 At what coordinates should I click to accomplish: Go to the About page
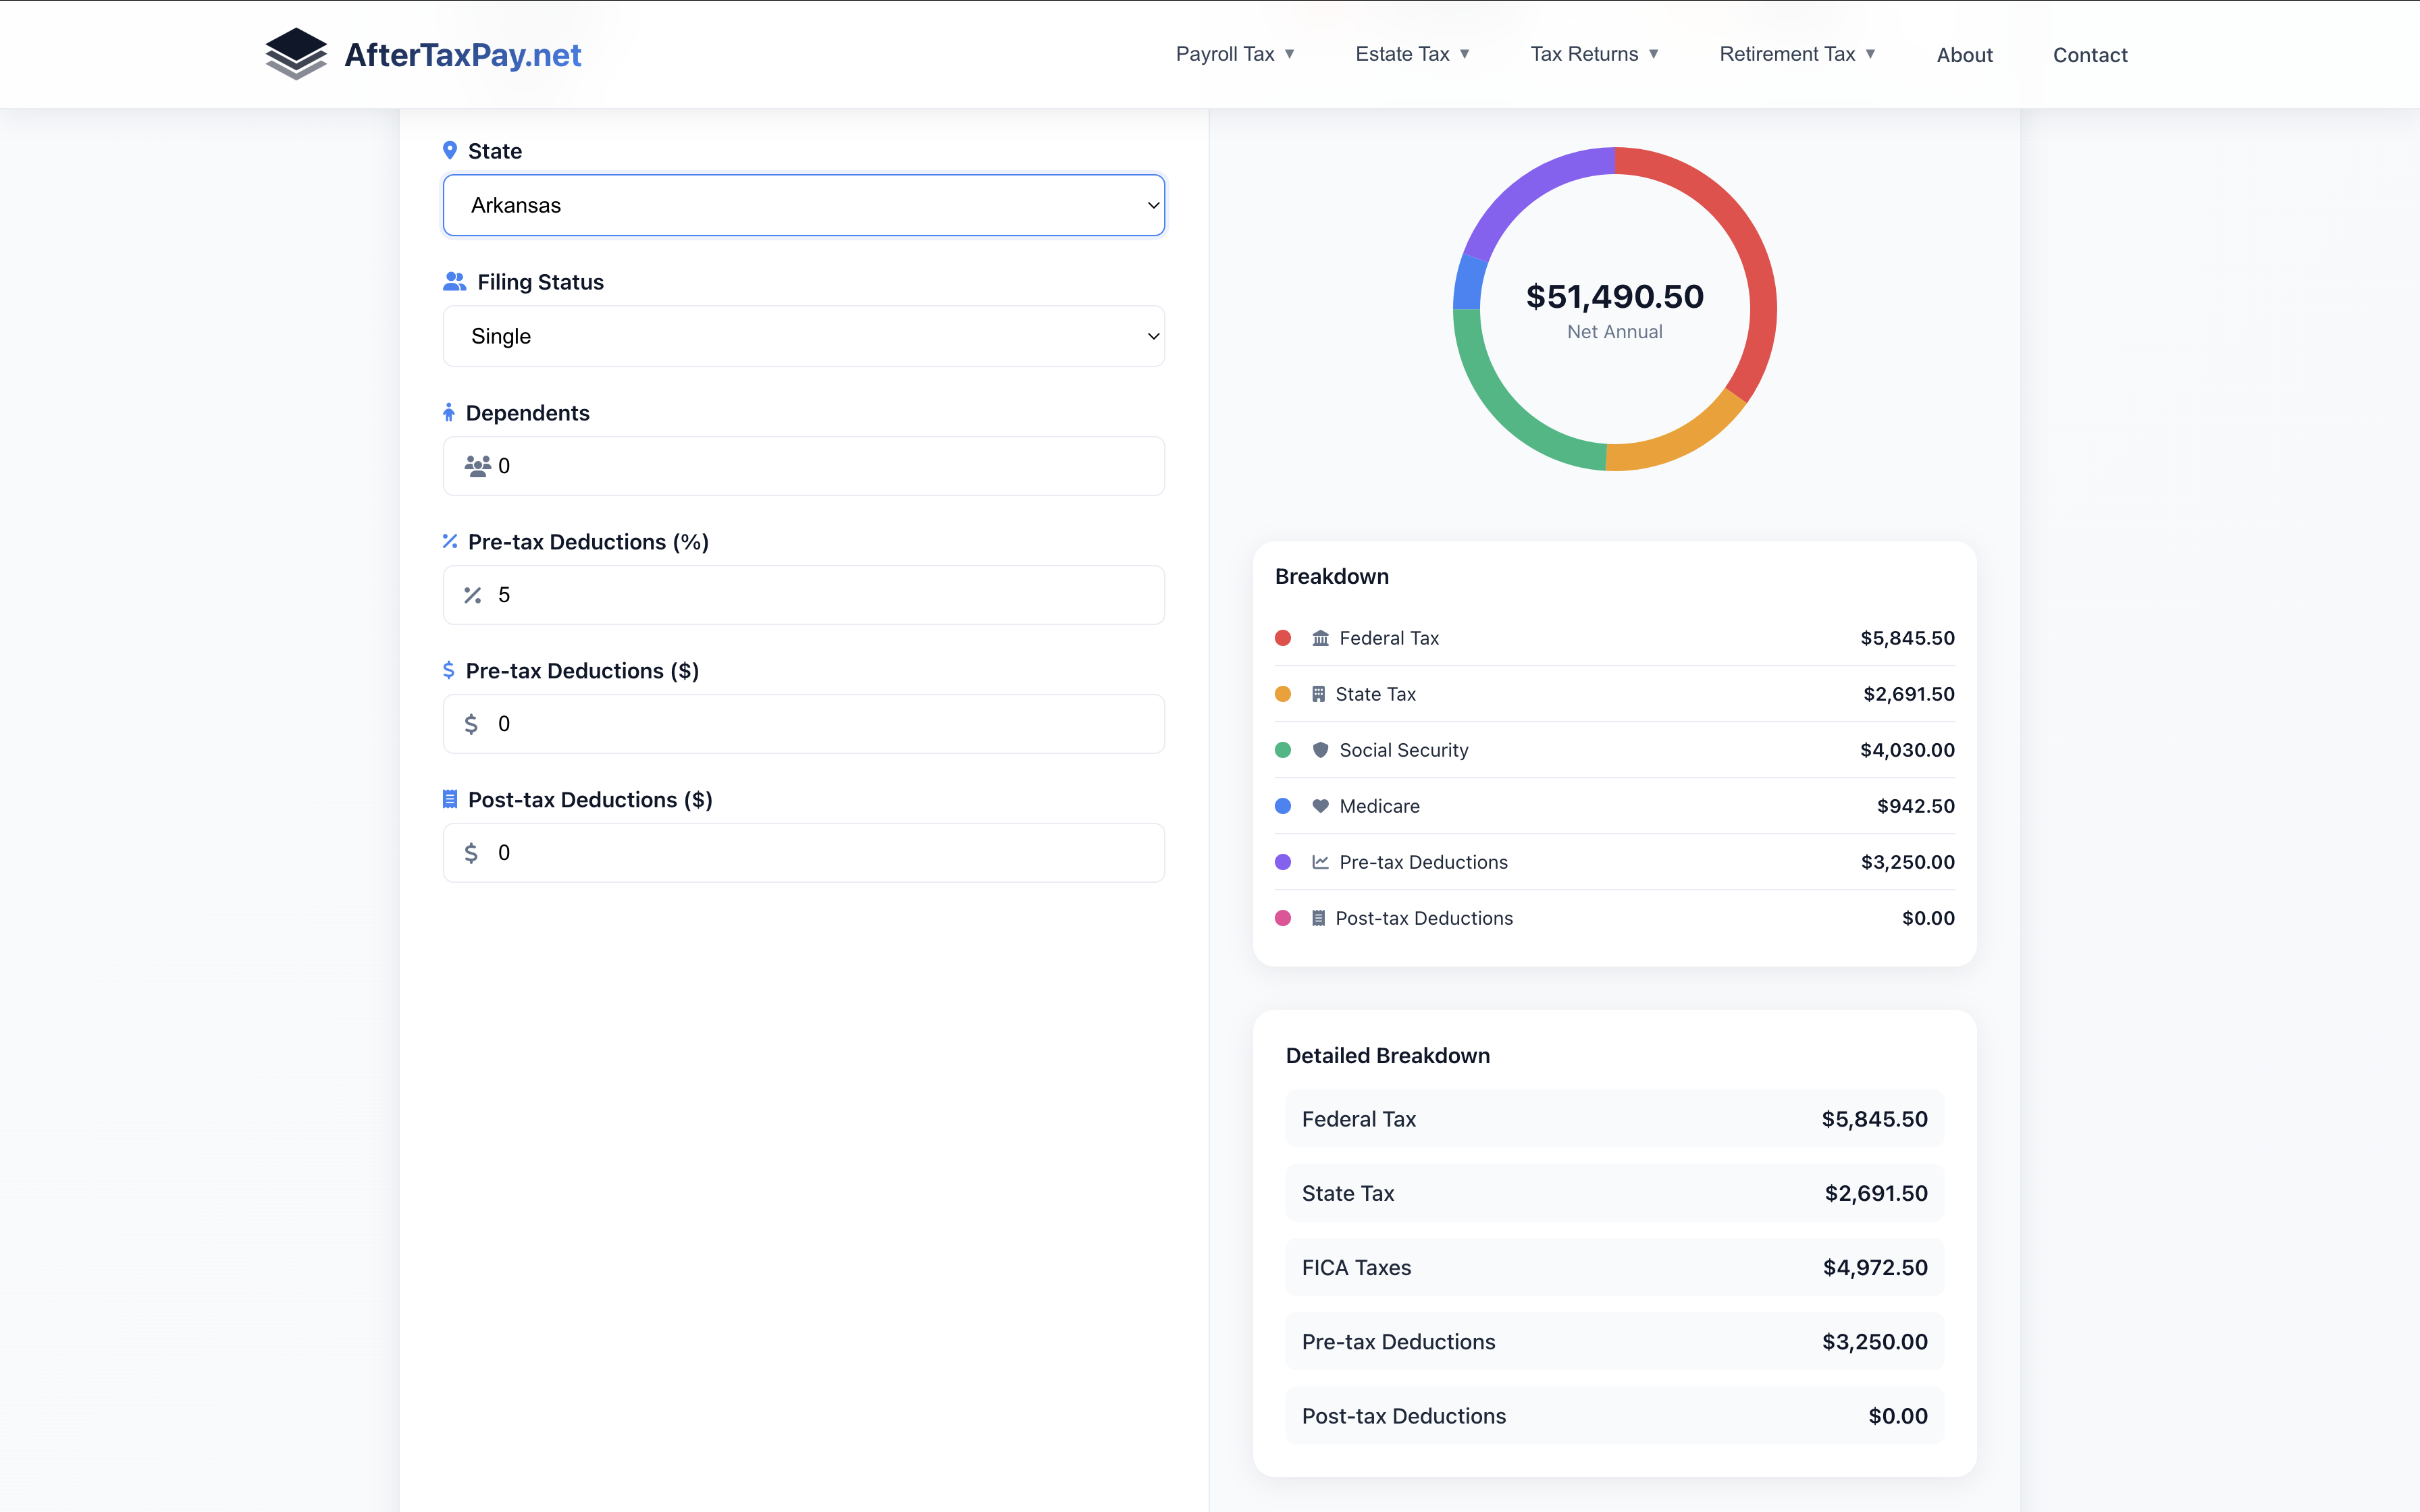(x=1963, y=55)
